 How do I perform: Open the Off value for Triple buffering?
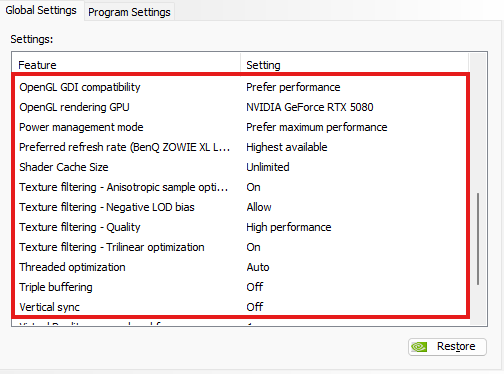tap(255, 287)
